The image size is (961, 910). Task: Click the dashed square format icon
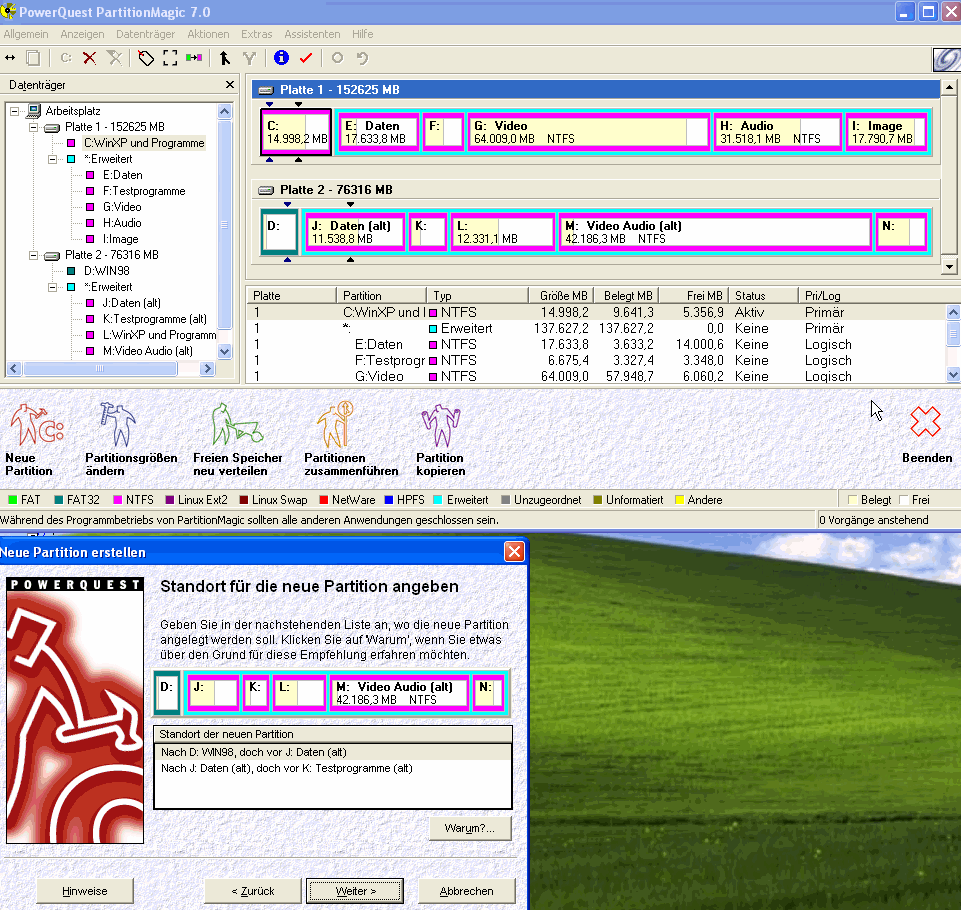tap(170, 58)
